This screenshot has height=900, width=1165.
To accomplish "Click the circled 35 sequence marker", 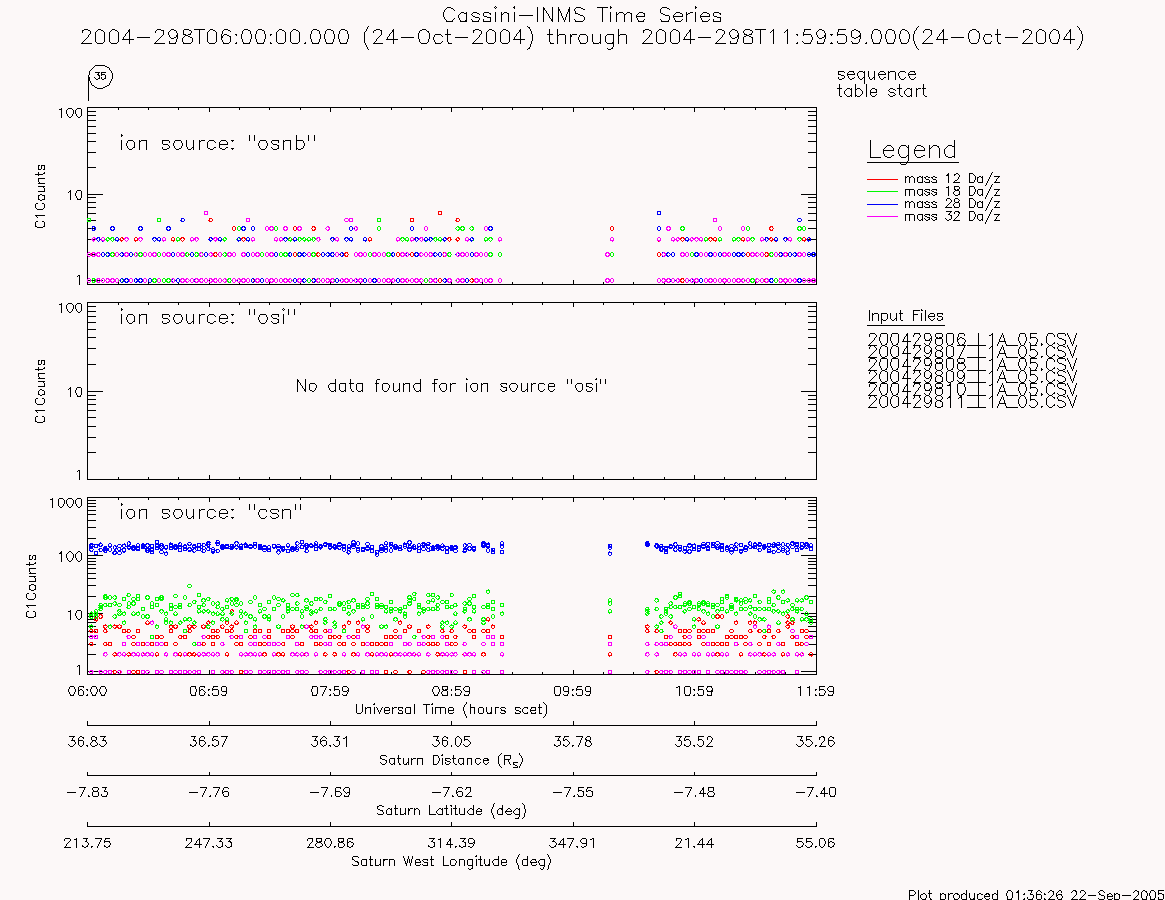I will 100,76.
